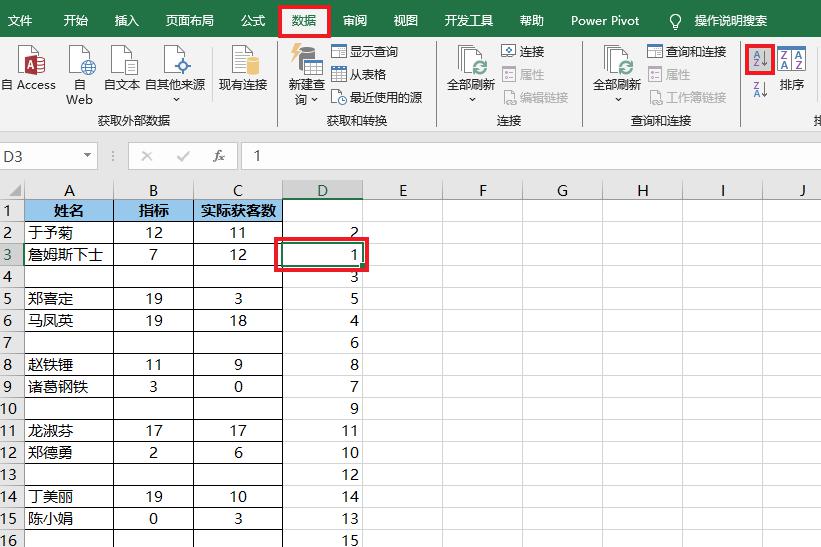
Task: Select cell containing 丁美丽
Action: tap(69, 496)
